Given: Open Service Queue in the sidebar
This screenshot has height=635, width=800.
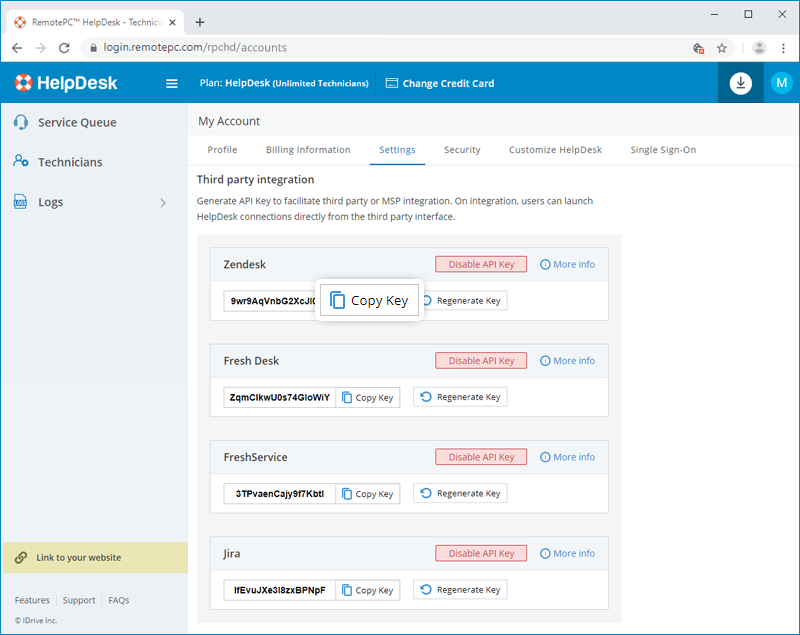Looking at the screenshot, I should point(77,122).
